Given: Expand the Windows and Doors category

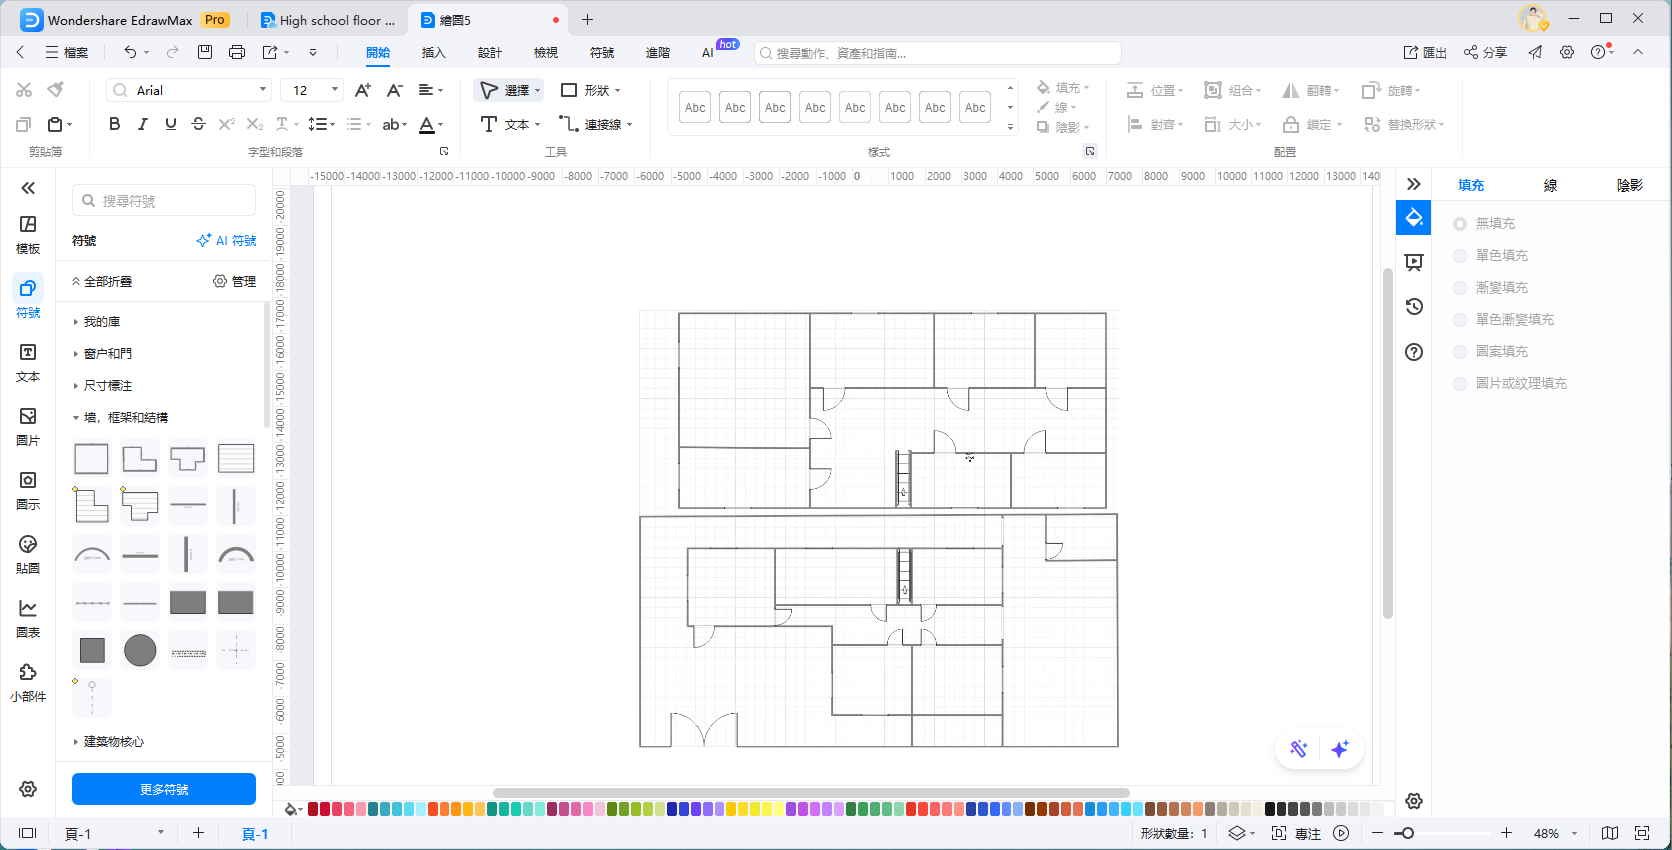Looking at the screenshot, I should point(107,354).
